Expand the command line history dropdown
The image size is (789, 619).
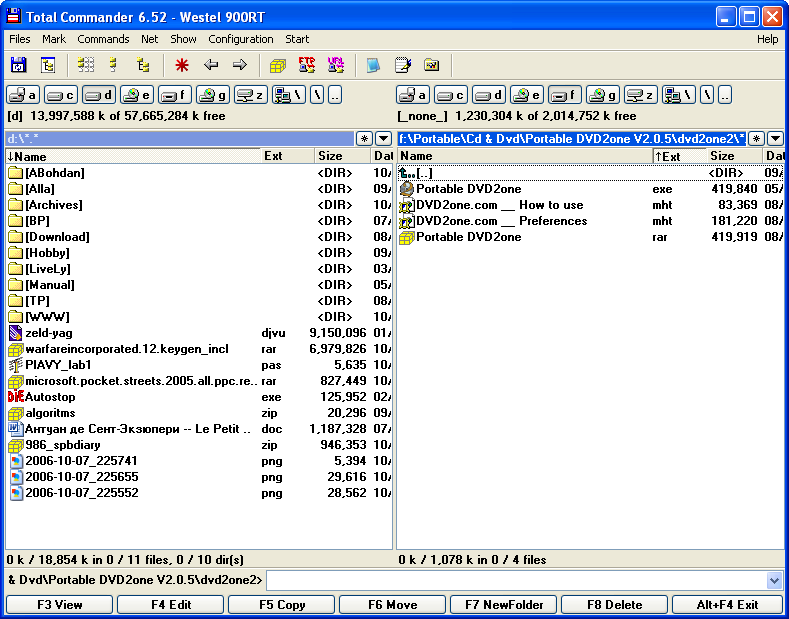(x=774, y=580)
